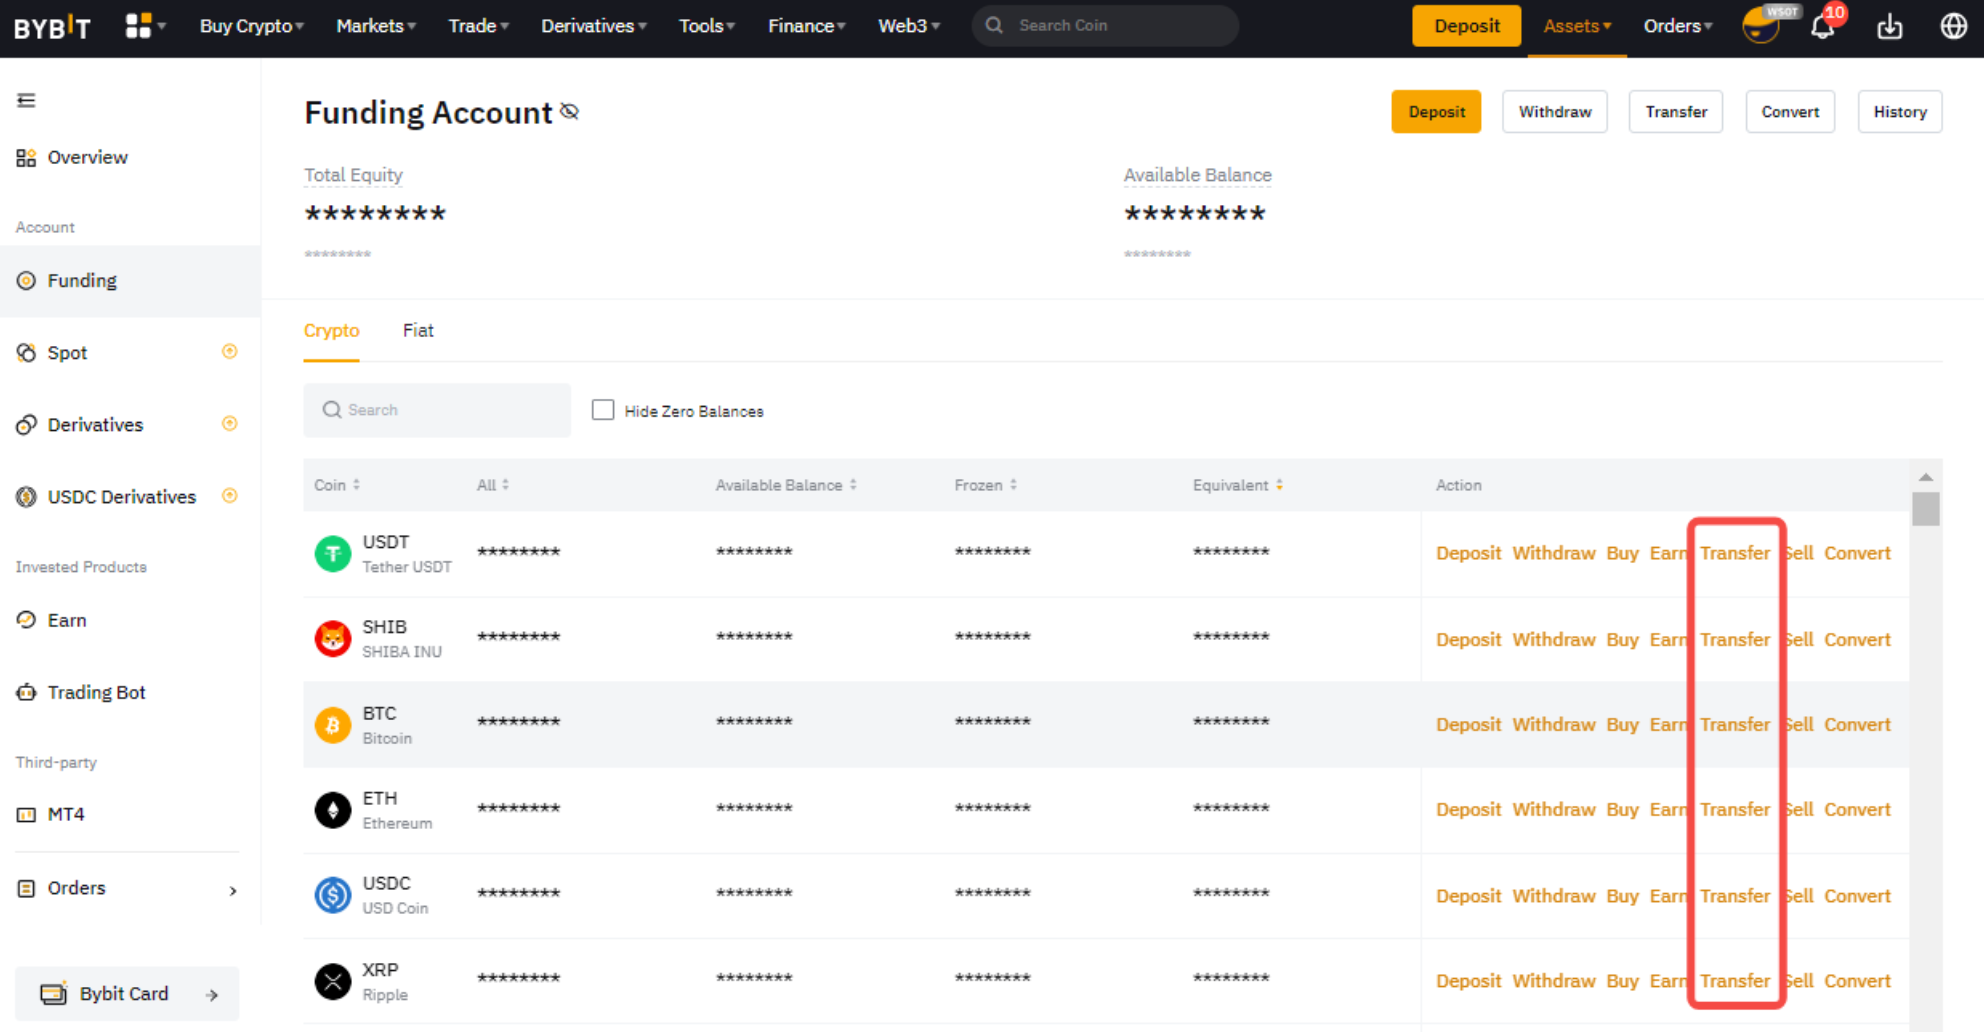The width and height of the screenshot is (1984, 1032).
Task: Expand Trade dropdown menu
Action: click(x=479, y=26)
